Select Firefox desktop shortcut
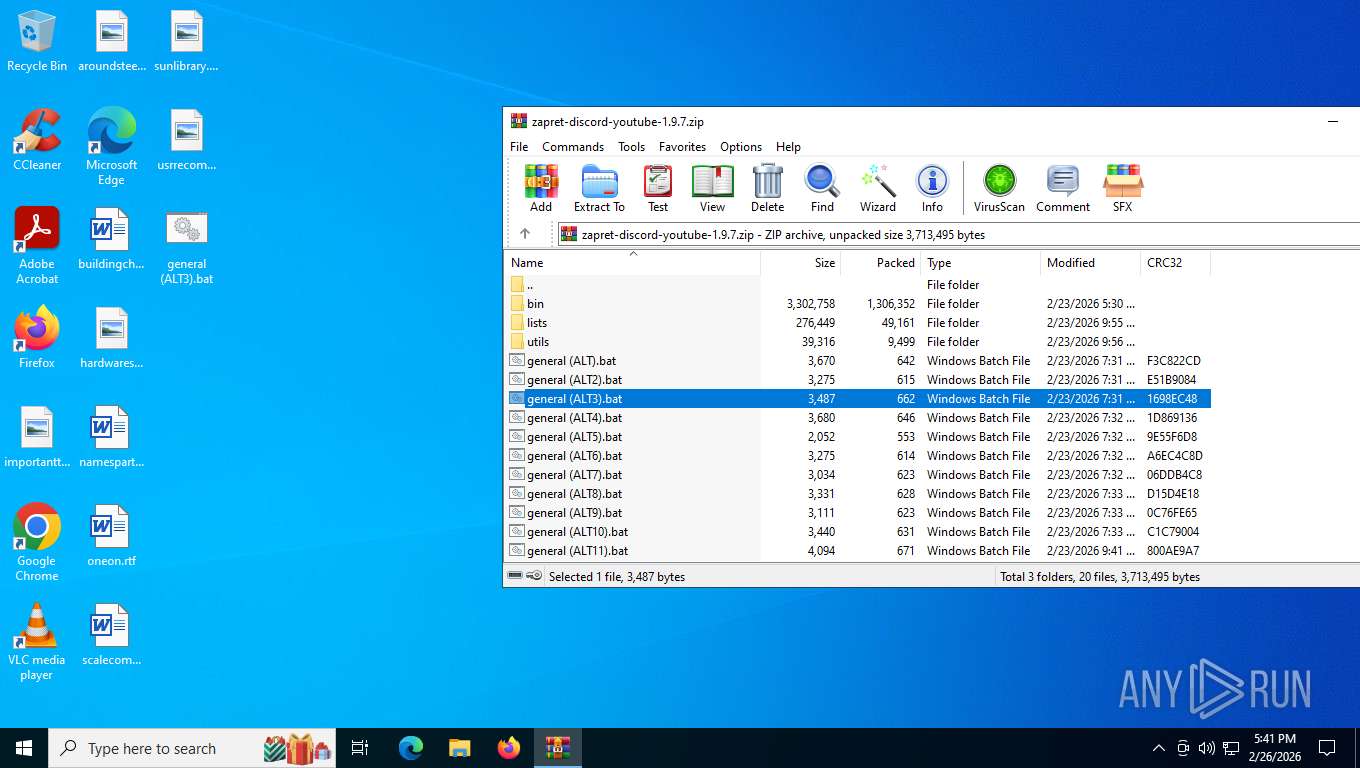Image resolution: width=1360 pixels, height=768 pixels. pos(37,338)
